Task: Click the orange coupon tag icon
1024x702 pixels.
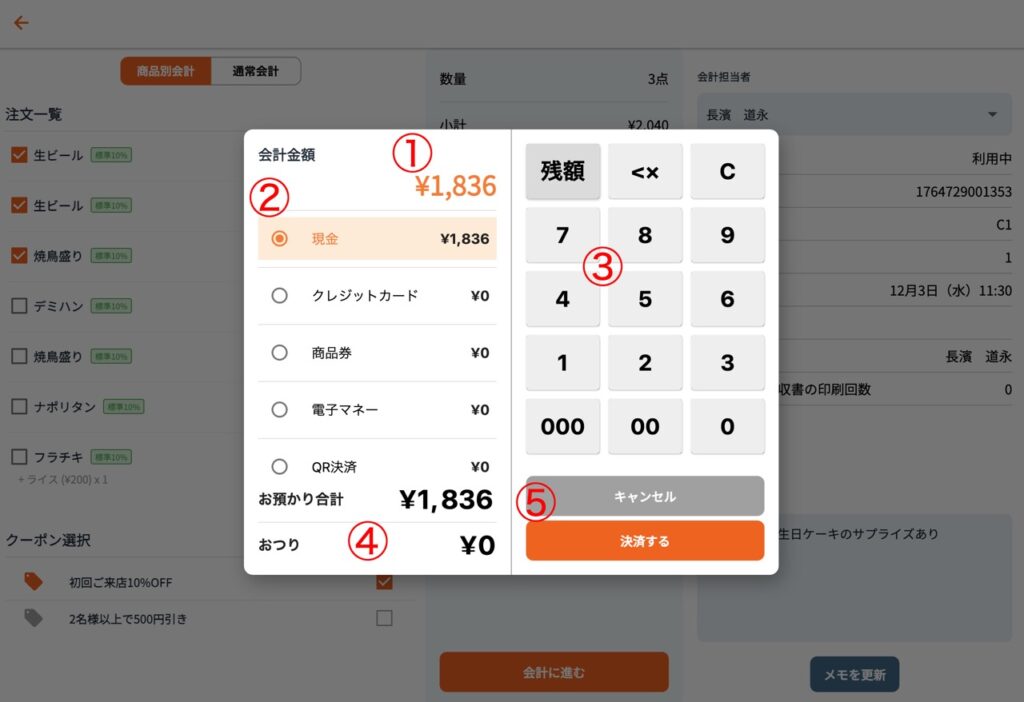Action: coord(34,582)
